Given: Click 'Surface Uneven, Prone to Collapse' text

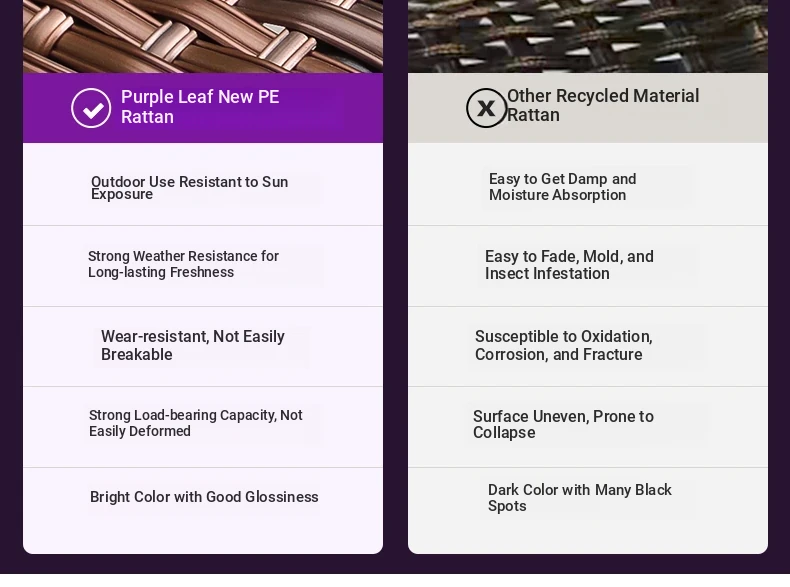Looking at the screenshot, I should (x=563, y=424).
